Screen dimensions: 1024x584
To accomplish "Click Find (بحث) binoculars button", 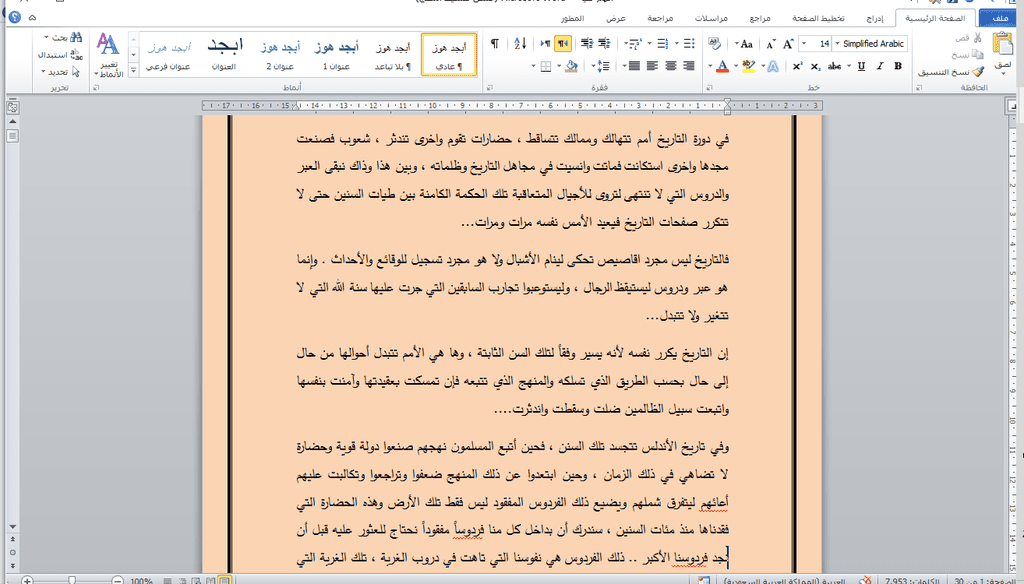I will [x=64, y=38].
